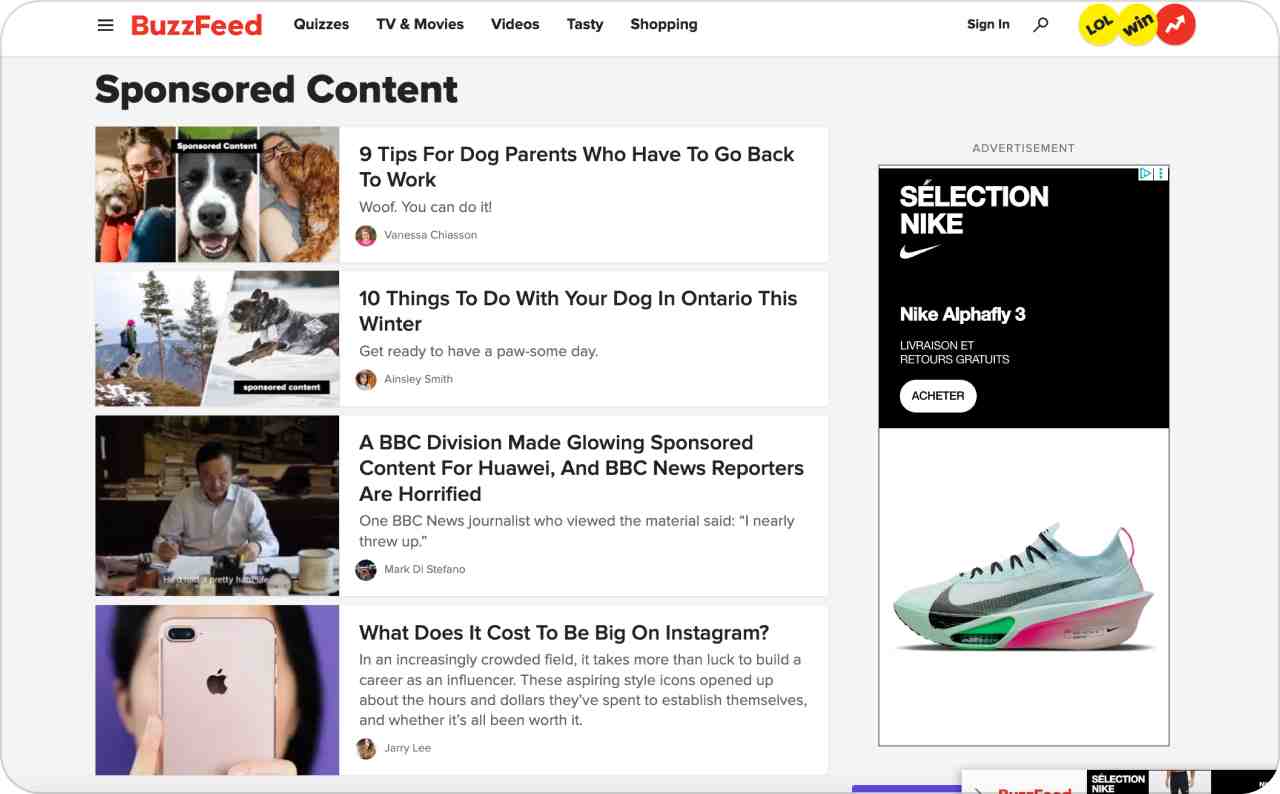Select the red trending arrow badge
Viewport: 1280px width, 794px height.
(x=1172, y=25)
